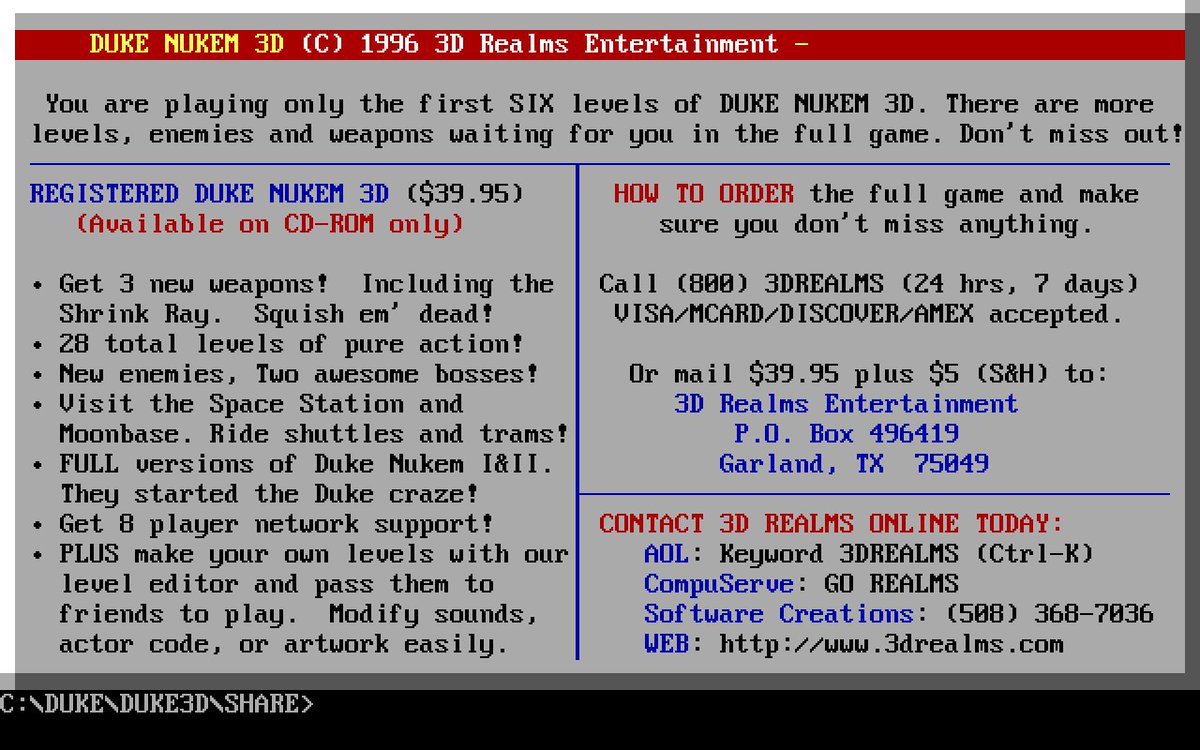This screenshot has height=750, width=1200.
Task: Click blue '3D Realms Entertainment' address line
Action: point(846,404)
